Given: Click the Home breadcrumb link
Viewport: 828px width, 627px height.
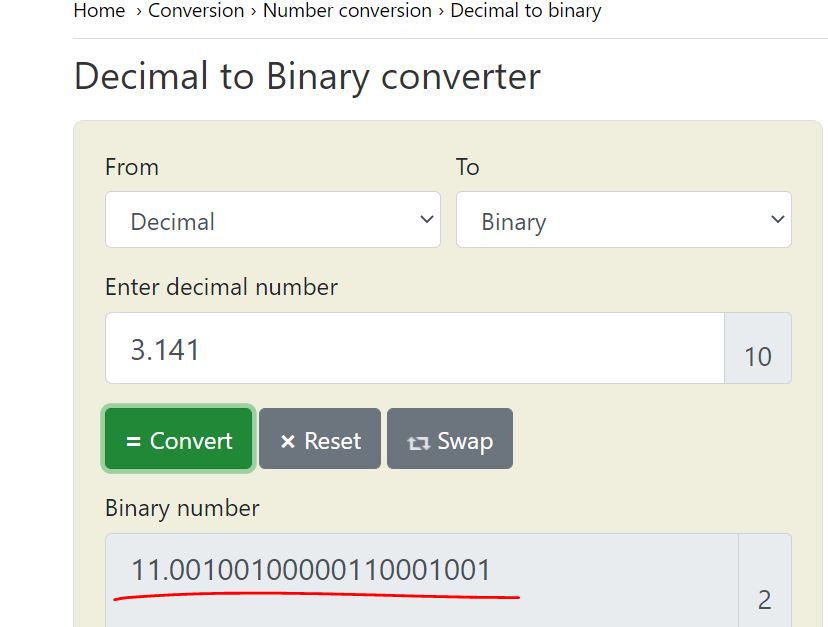Looking at the screenshot, I should [99, 12].
